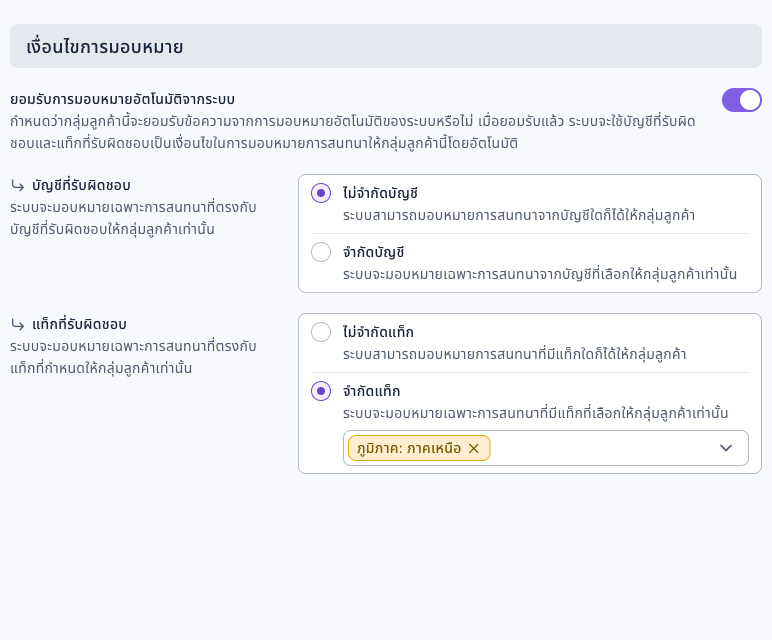This screenshot has width=772, height=640.
Task: Choose the ไม่จำกัดแท็ก radio option
Action: point(321,332)
